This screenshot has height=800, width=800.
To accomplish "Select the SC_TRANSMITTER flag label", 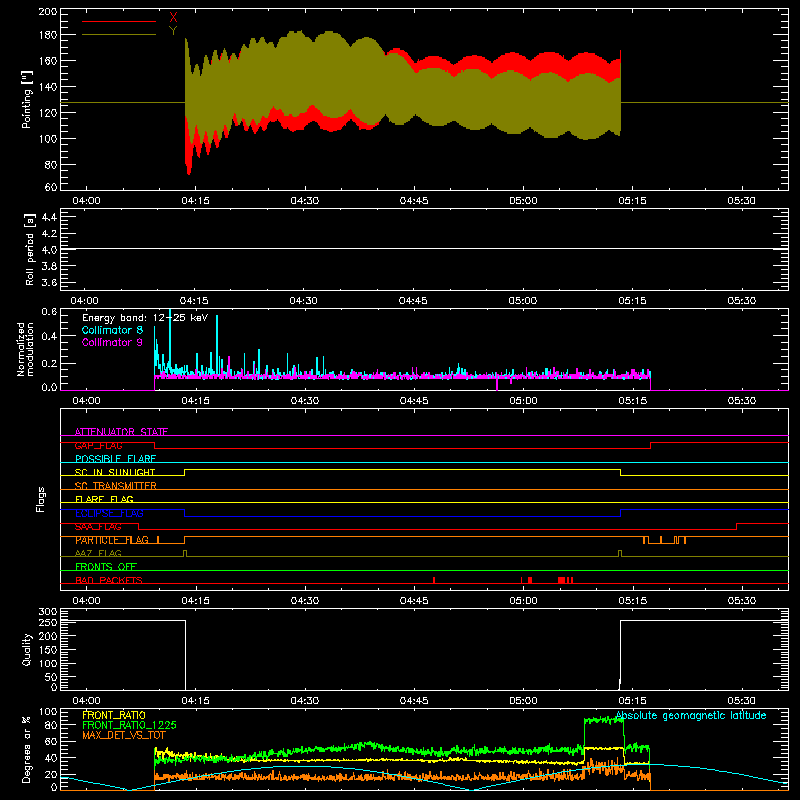I will [x=116, y=486].
